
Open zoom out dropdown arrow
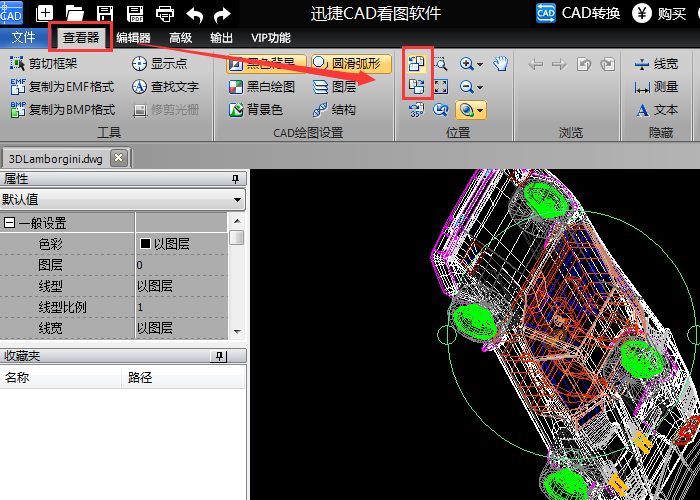click(480, 87)
